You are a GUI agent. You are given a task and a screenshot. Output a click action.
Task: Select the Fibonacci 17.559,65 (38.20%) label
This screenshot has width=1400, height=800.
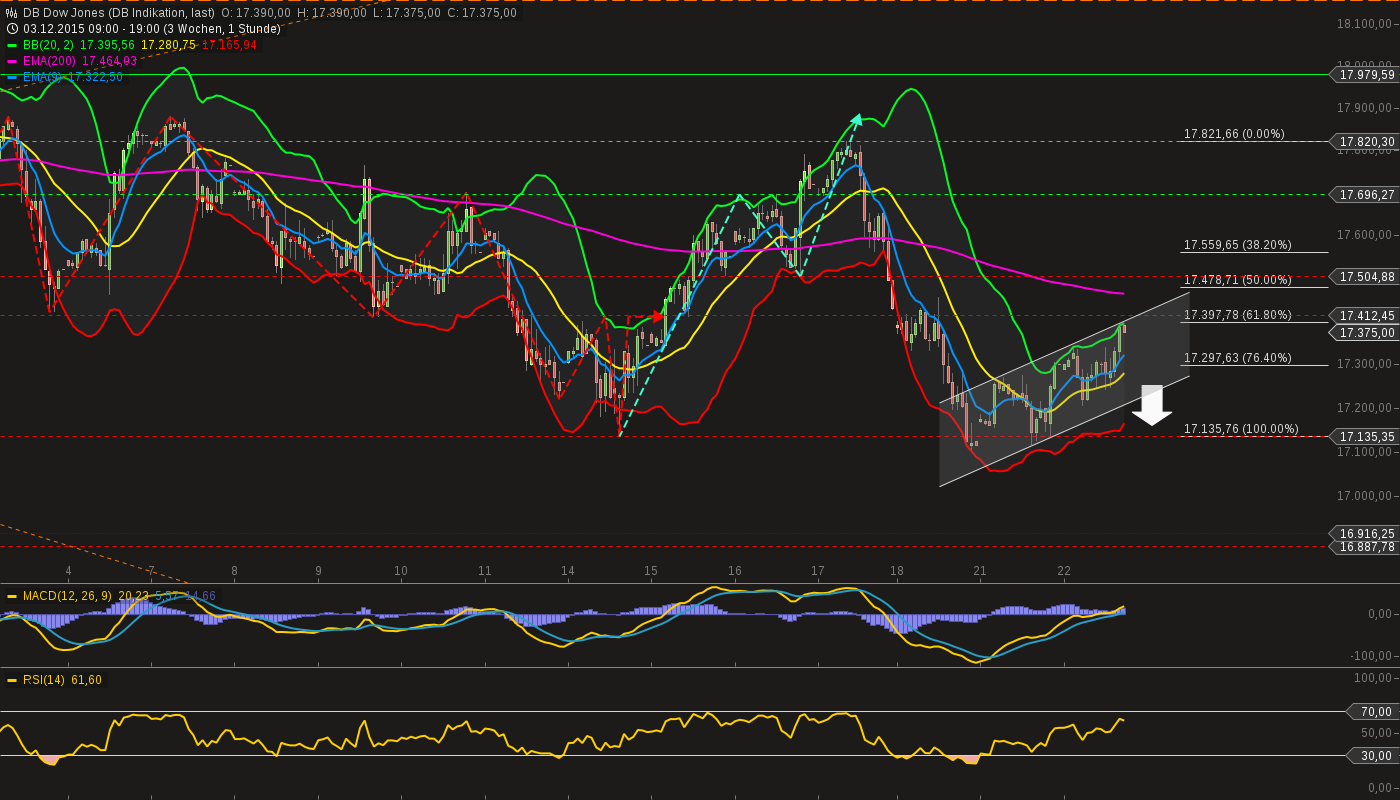point(1238,244)
